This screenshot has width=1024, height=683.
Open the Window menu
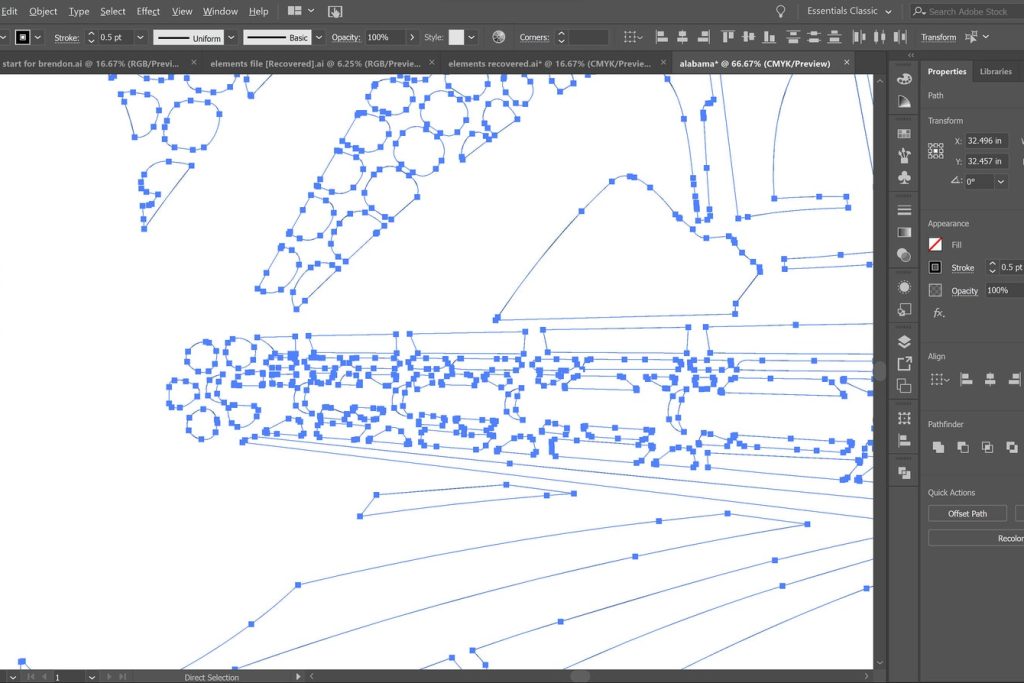220,11
